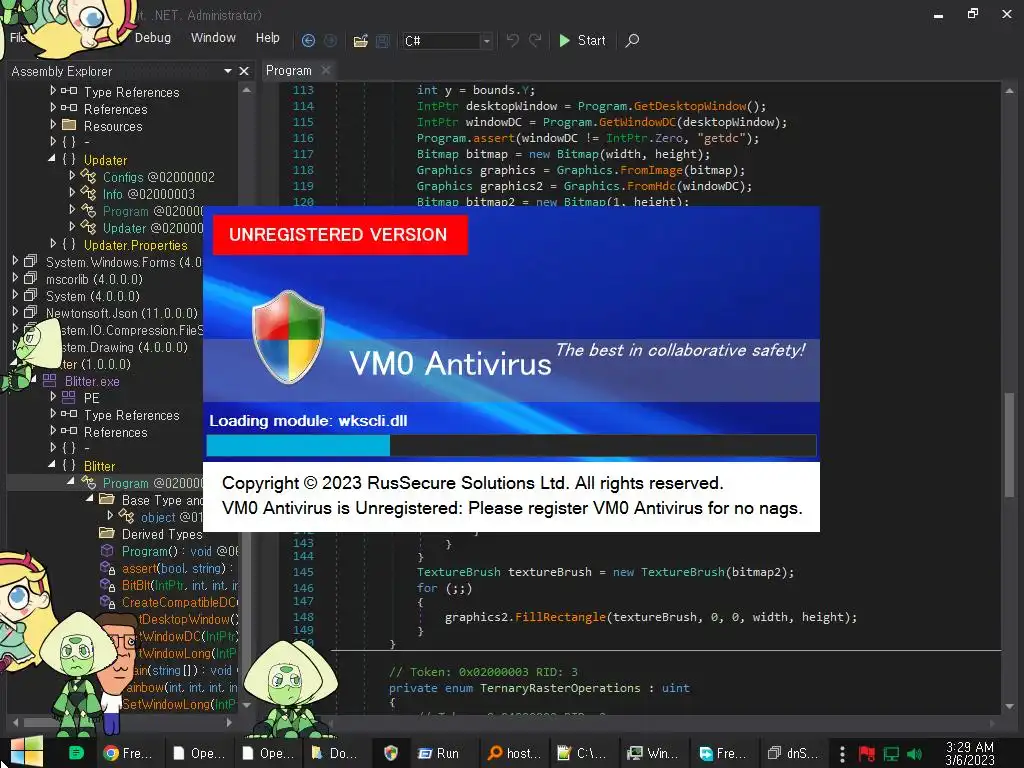Expand the top Type References node
The height and width of the screenshot is (768, 1024).
(53, 91)
